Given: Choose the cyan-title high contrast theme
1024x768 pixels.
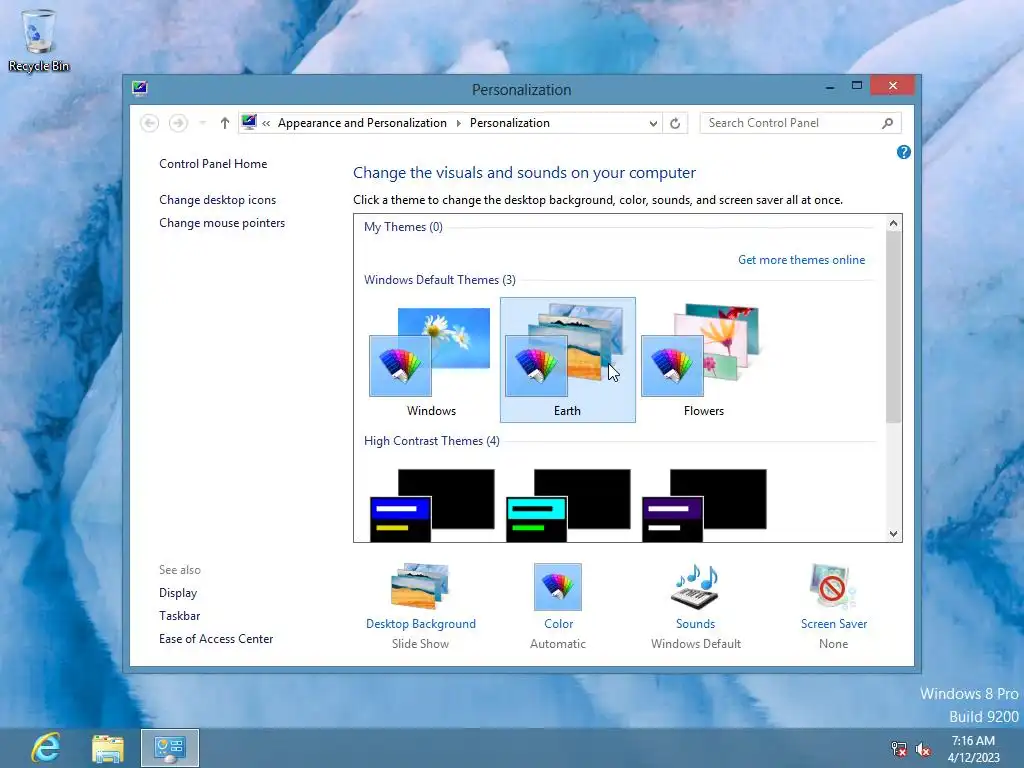Looking at the screenshot, I should pyautogui.click(x=568, y=505).
